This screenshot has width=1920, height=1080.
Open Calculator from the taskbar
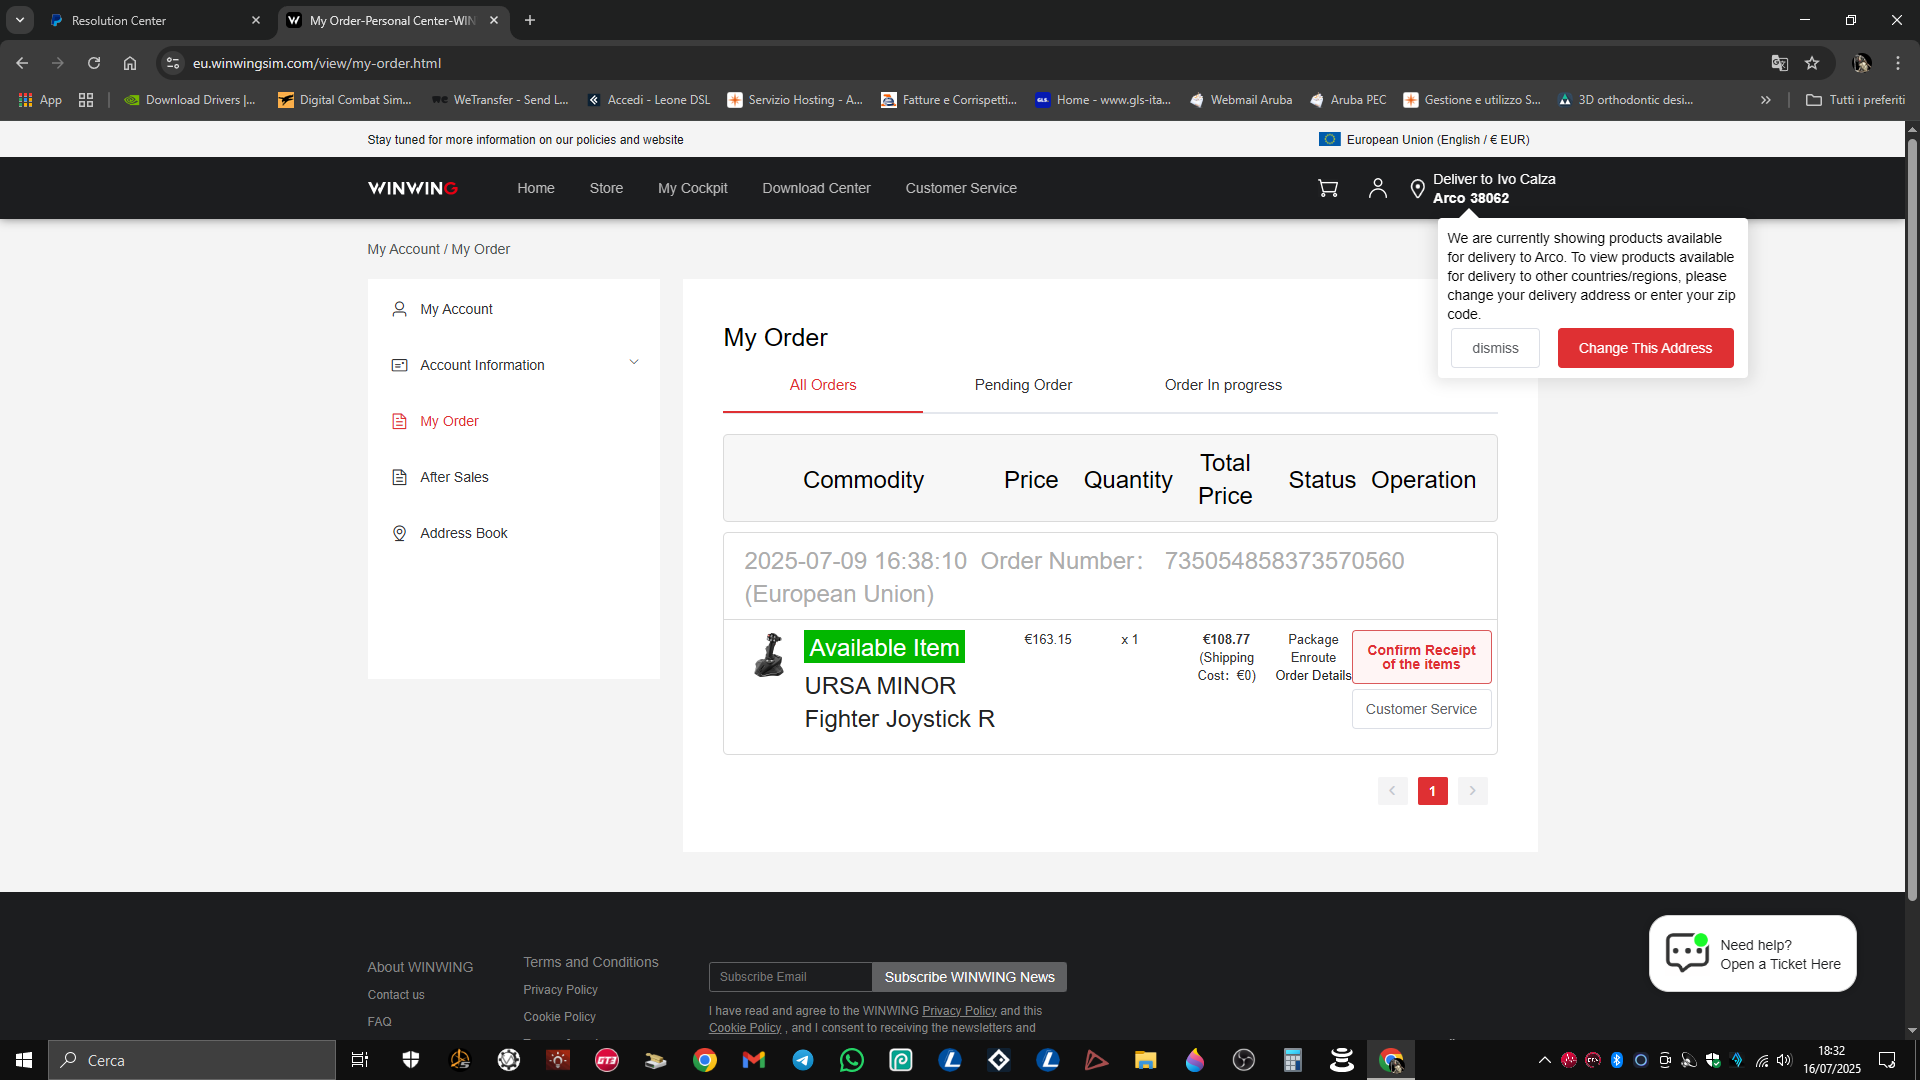tap(1293, 1060)
